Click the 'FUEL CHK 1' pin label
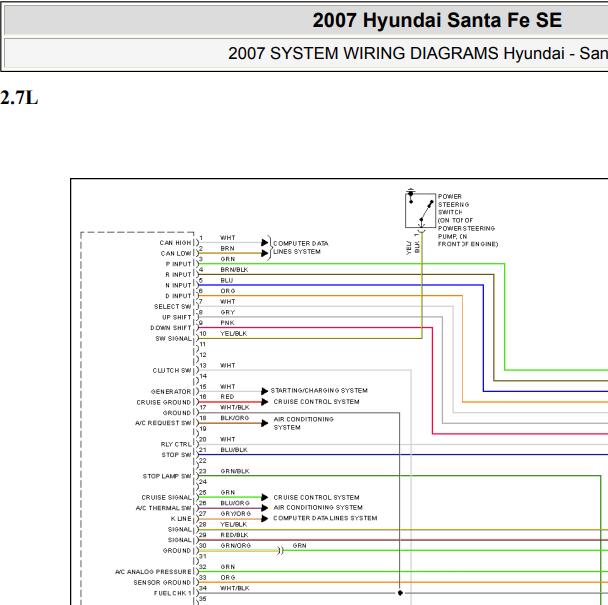The height and width of the screenshot is (605, 608). click(x=173, y=593)
